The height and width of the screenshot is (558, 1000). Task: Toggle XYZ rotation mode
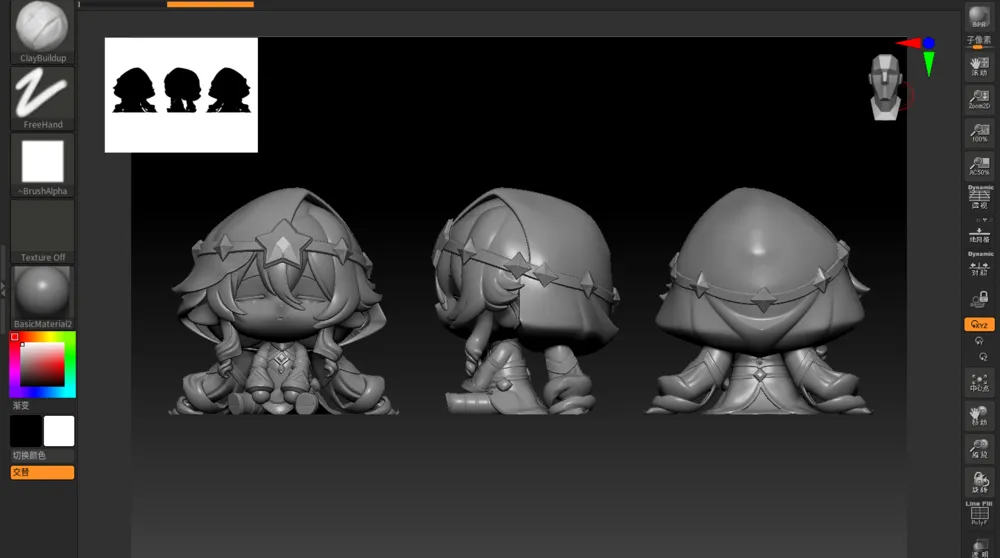pyautogui.click(x=979, y=325)
